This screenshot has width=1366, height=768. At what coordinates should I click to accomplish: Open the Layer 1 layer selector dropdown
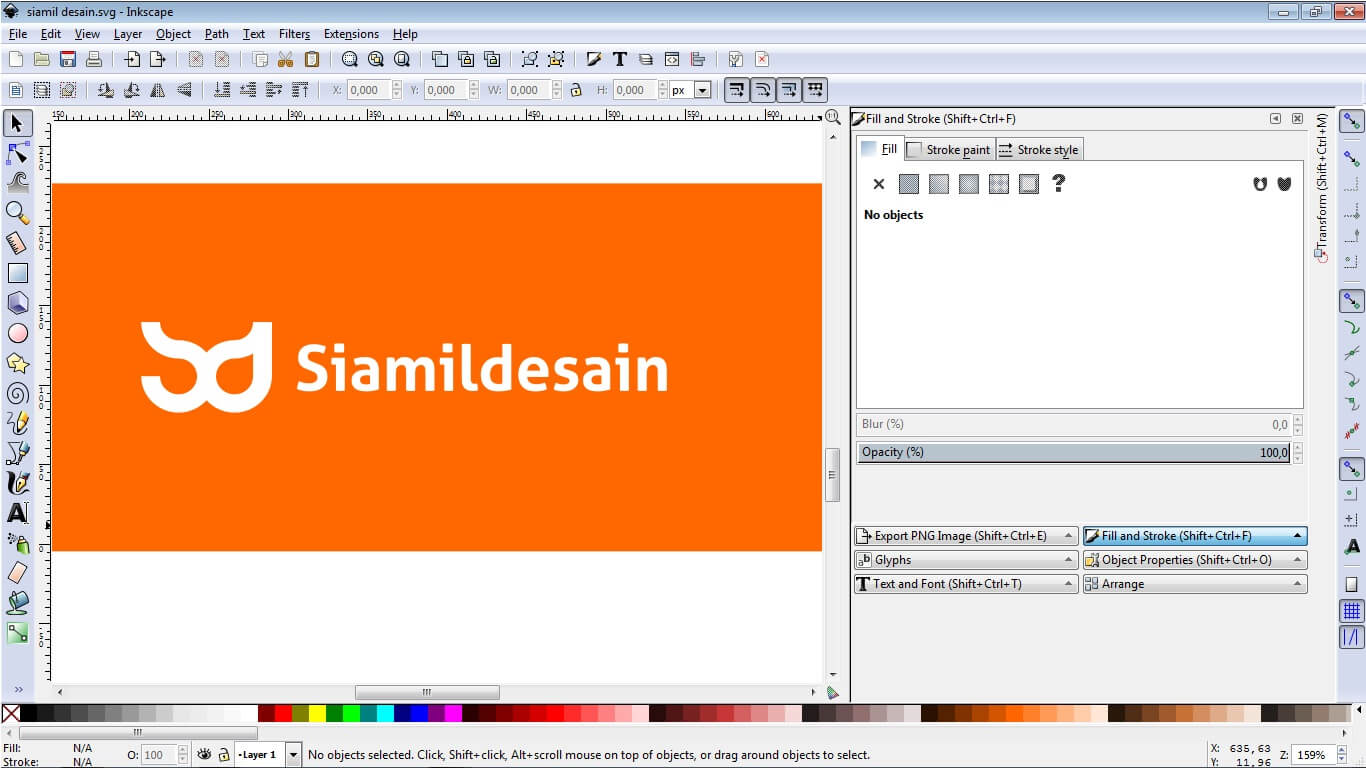tap(293, 755)
